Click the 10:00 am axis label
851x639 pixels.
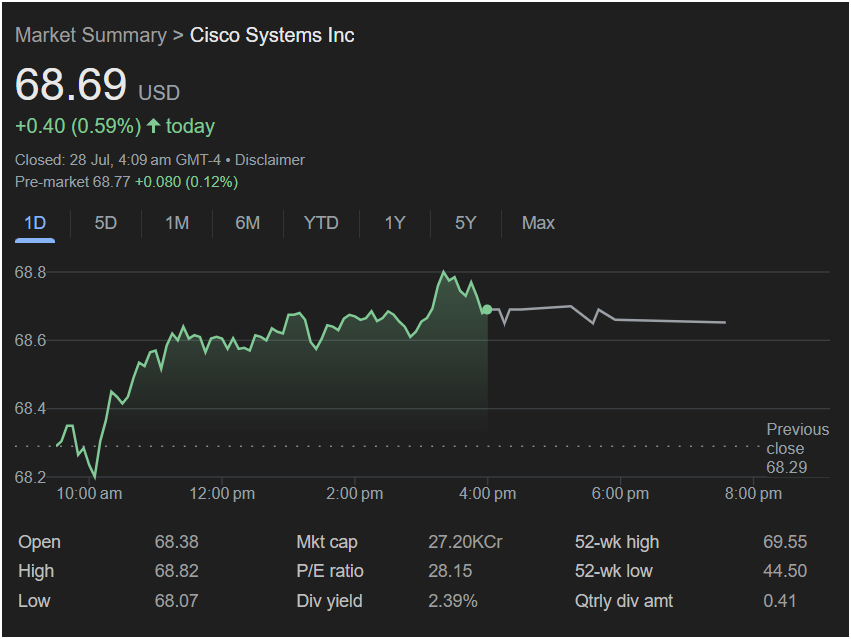point(89,494)
